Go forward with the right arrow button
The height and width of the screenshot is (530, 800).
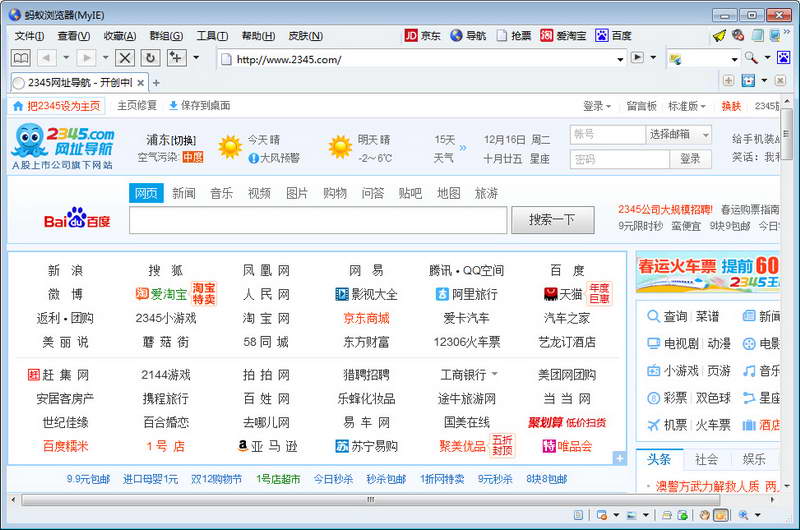(x=86, y=58)
